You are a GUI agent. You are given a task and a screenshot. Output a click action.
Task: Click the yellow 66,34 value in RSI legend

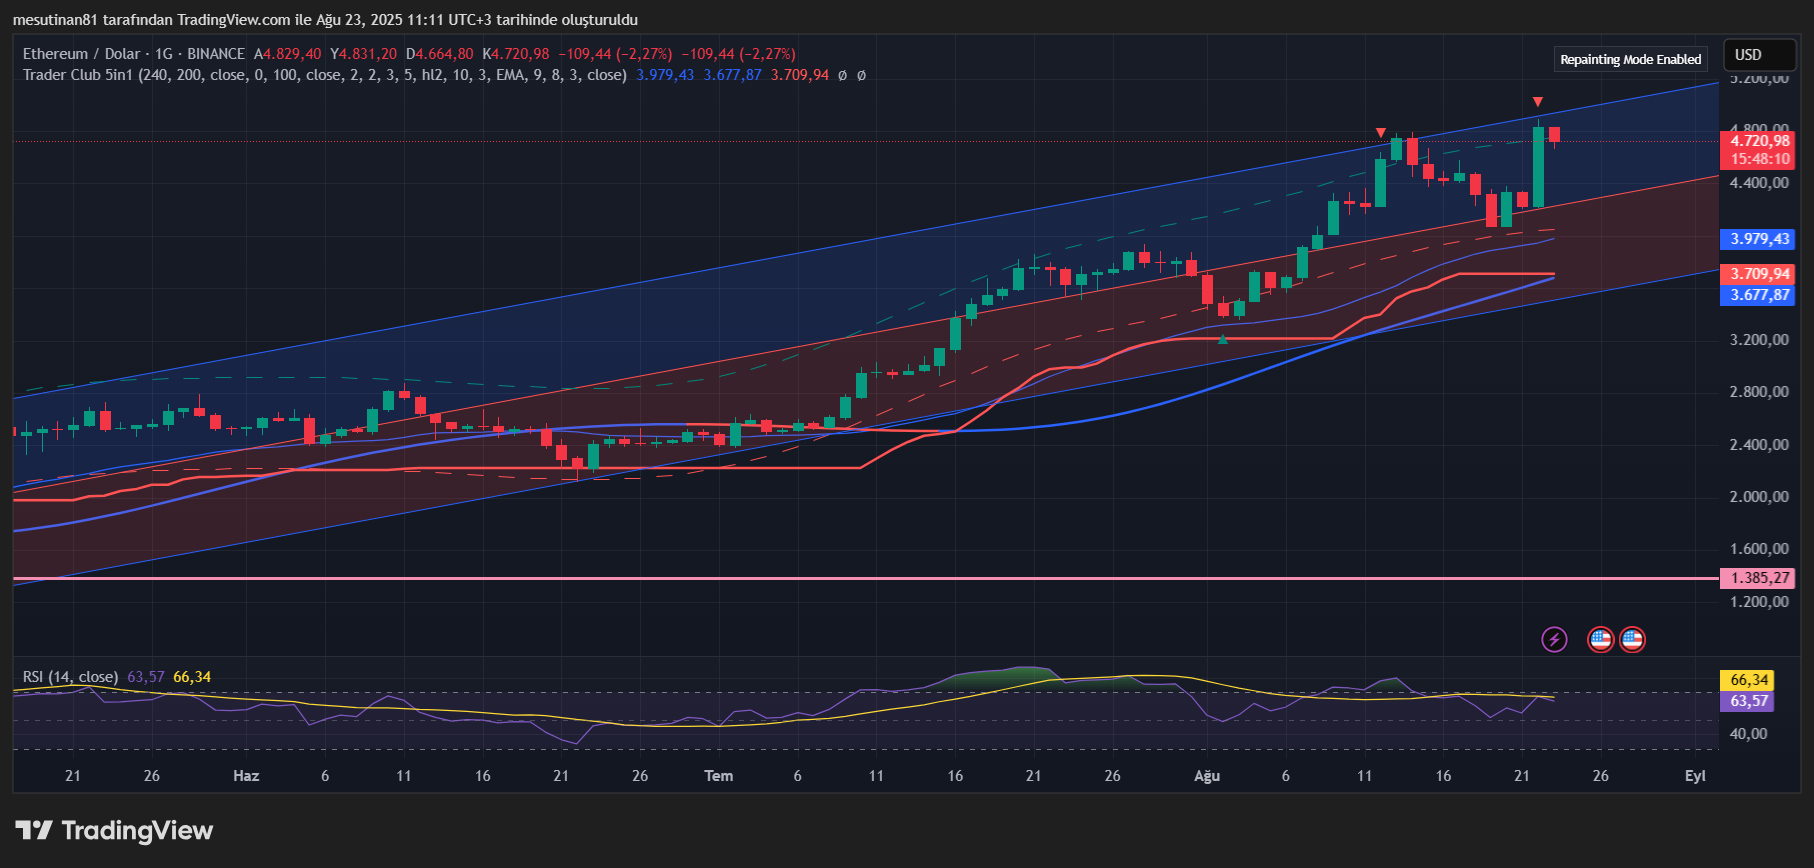click(x=192, y=677)
